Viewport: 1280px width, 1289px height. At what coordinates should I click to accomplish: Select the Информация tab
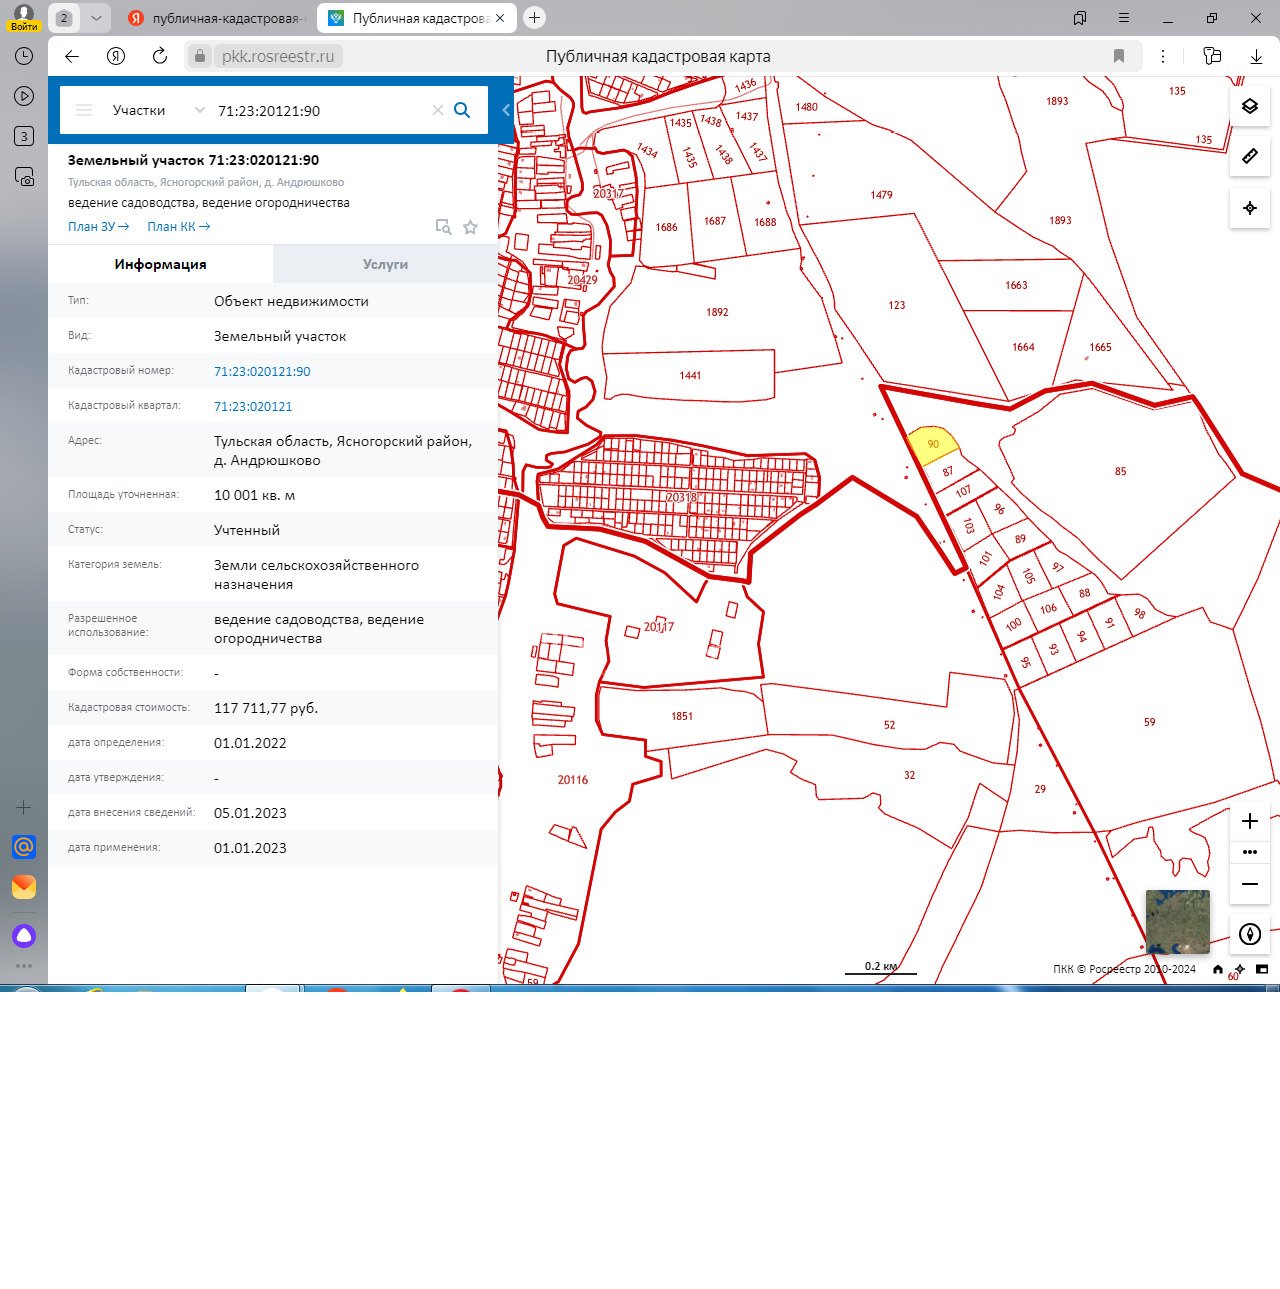(160, 264)
